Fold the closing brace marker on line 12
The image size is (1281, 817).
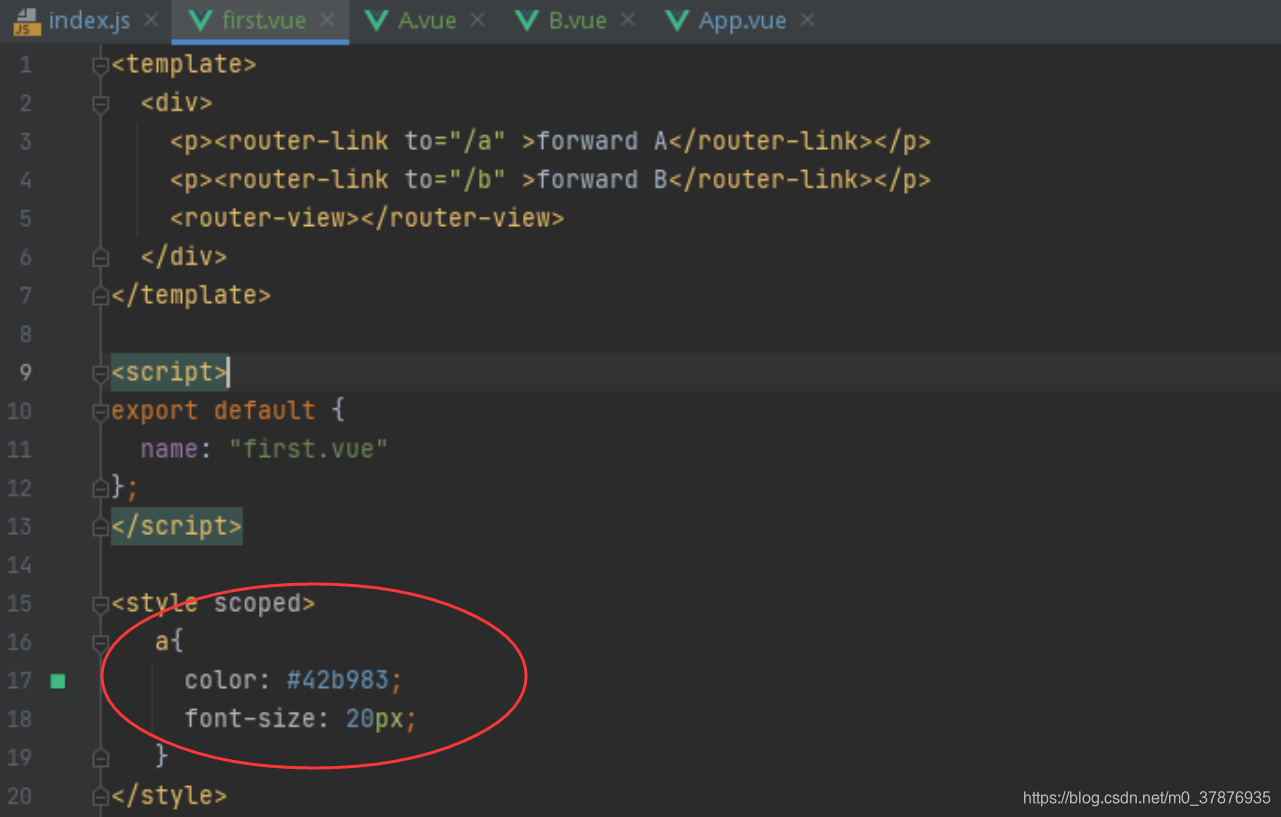(x=100, y=488)
